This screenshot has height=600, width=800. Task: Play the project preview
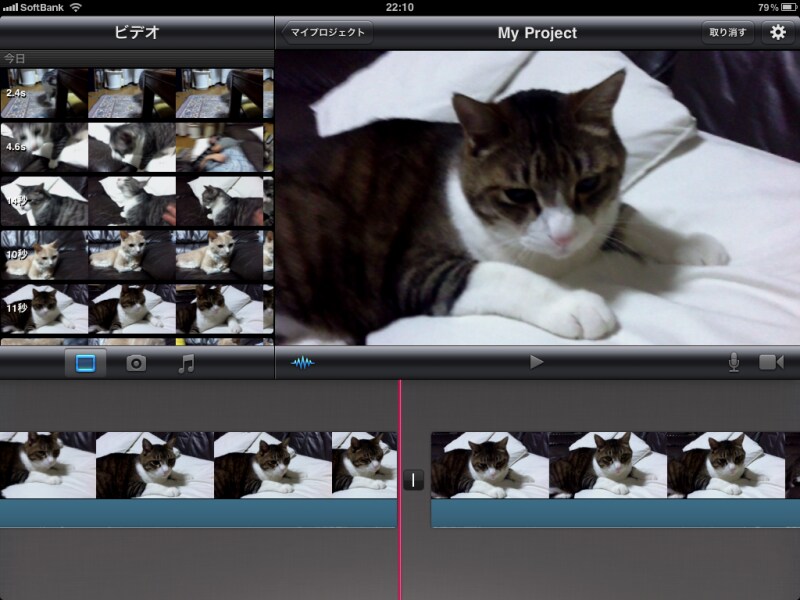click(x=536, y=362)
